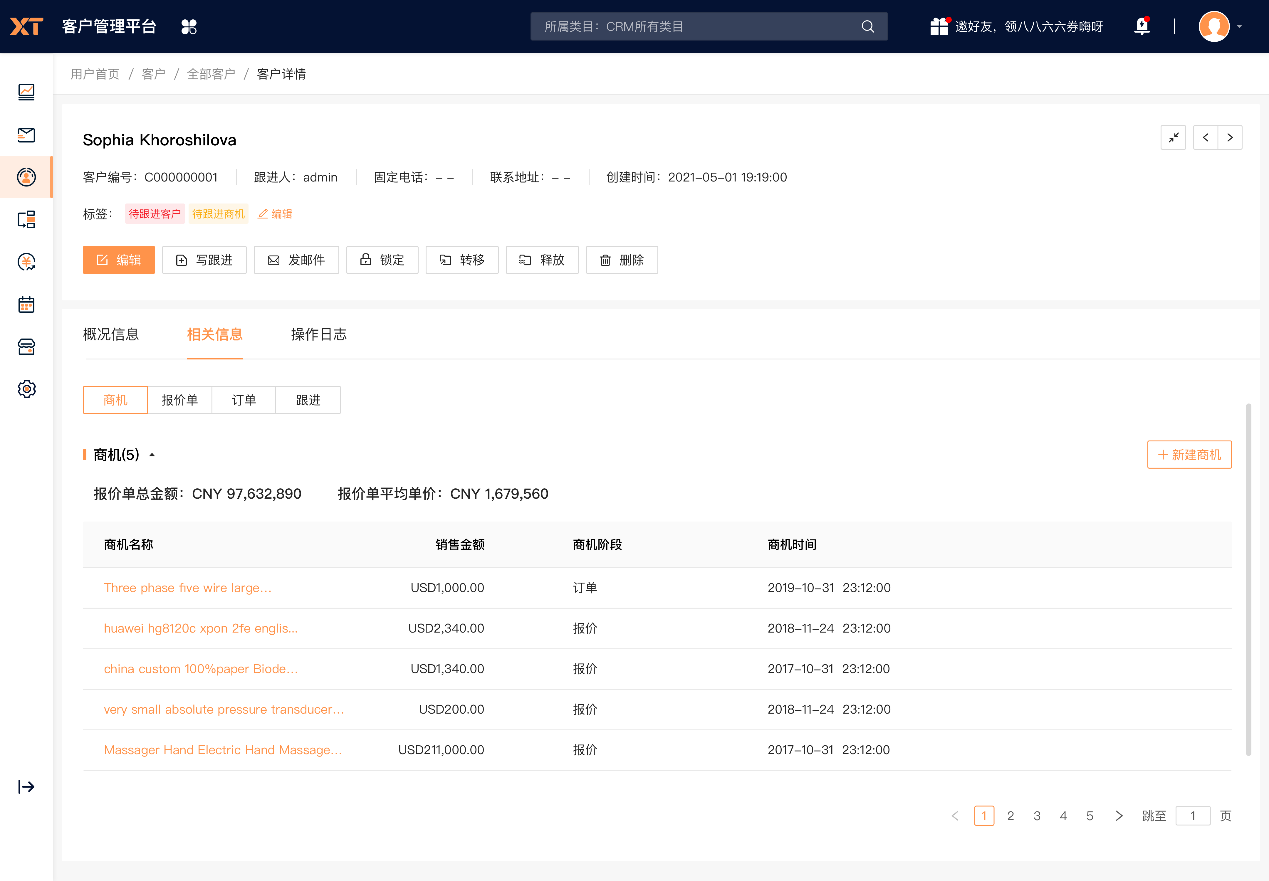Open the avatar dropdown menu
1269x881 pixels.
tap(1215, 26)
